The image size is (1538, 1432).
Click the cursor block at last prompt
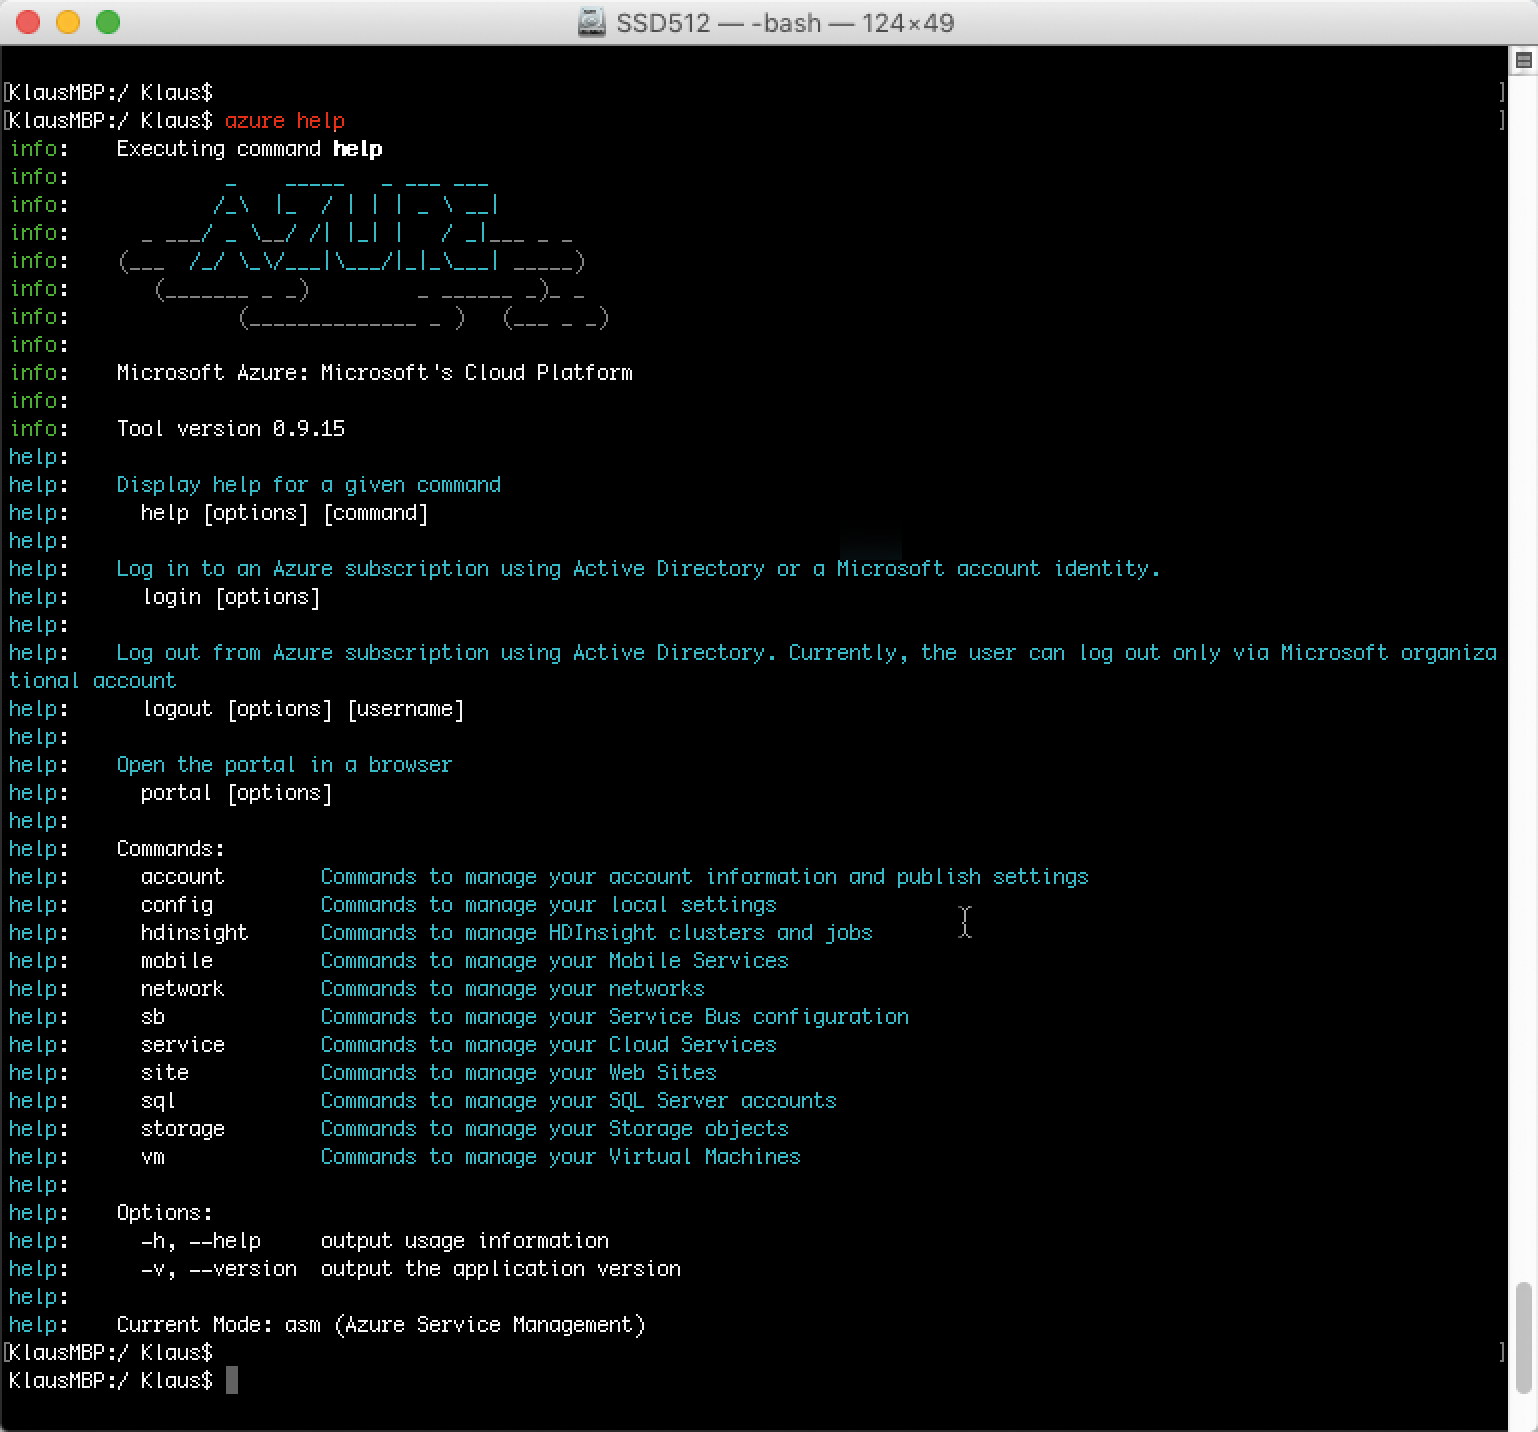(232, 1381)
